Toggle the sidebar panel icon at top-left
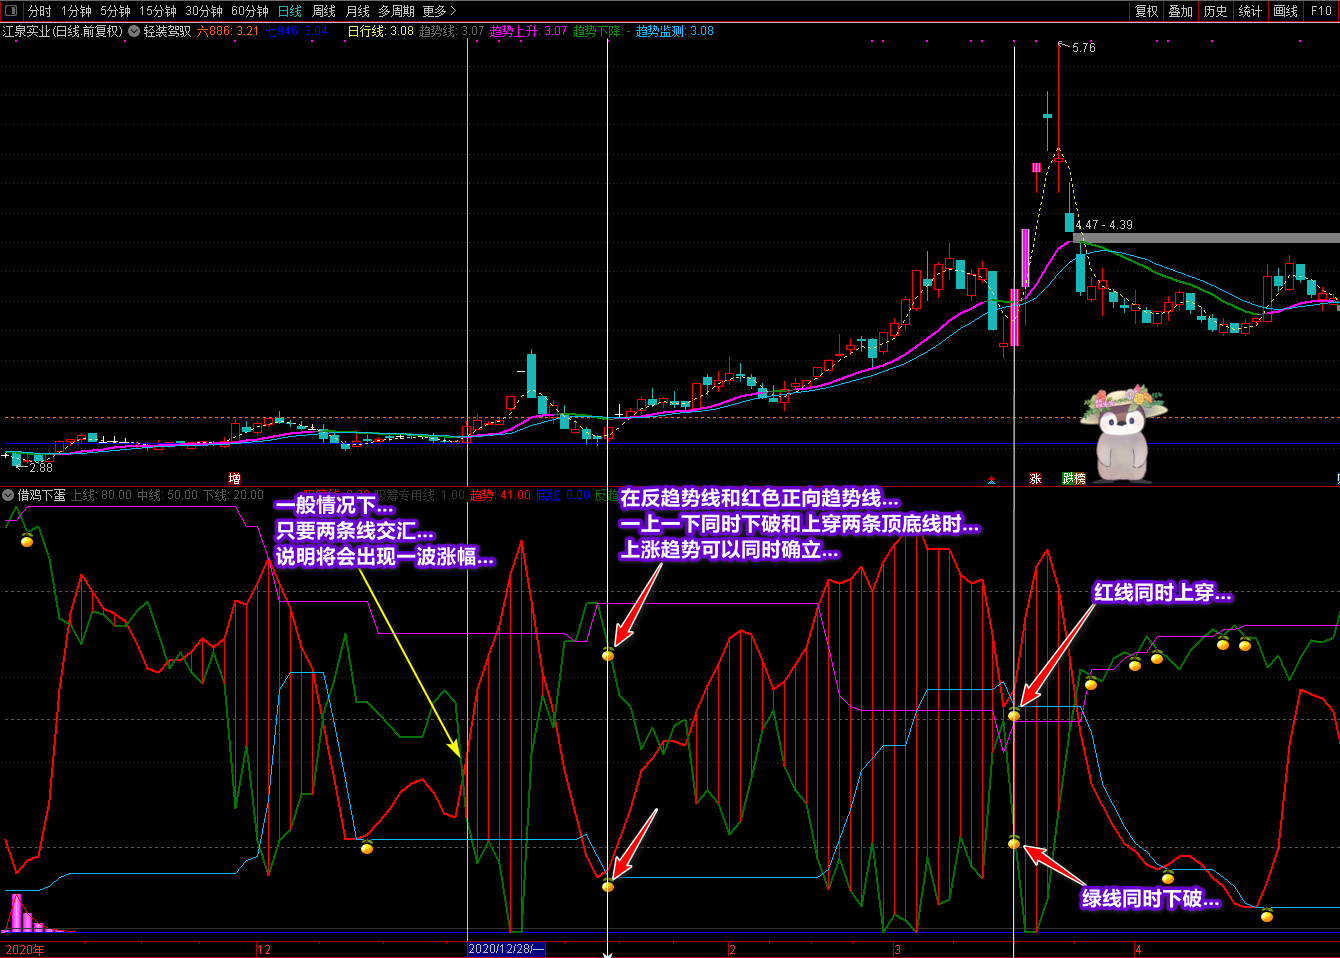The height and width of the screenshot is (958, 1340). [x=11, y=11]
